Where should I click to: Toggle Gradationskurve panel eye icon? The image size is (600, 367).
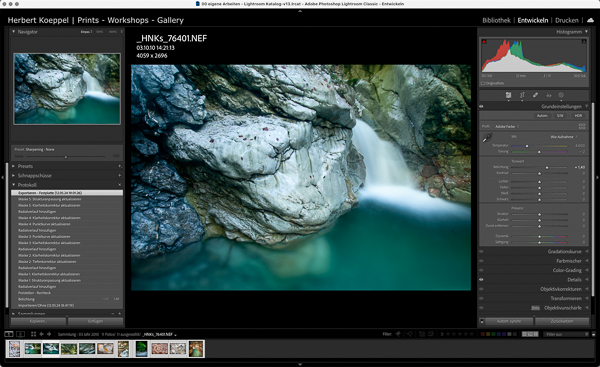point(481,251)
